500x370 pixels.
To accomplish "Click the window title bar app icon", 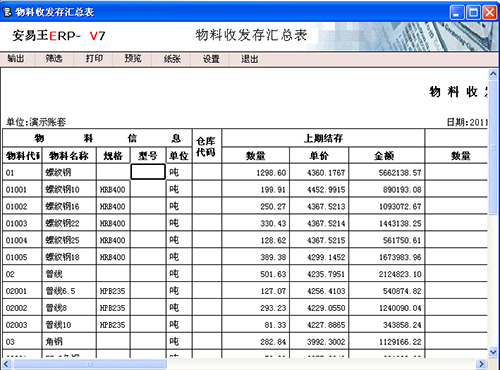I will (x=7, y=12).
